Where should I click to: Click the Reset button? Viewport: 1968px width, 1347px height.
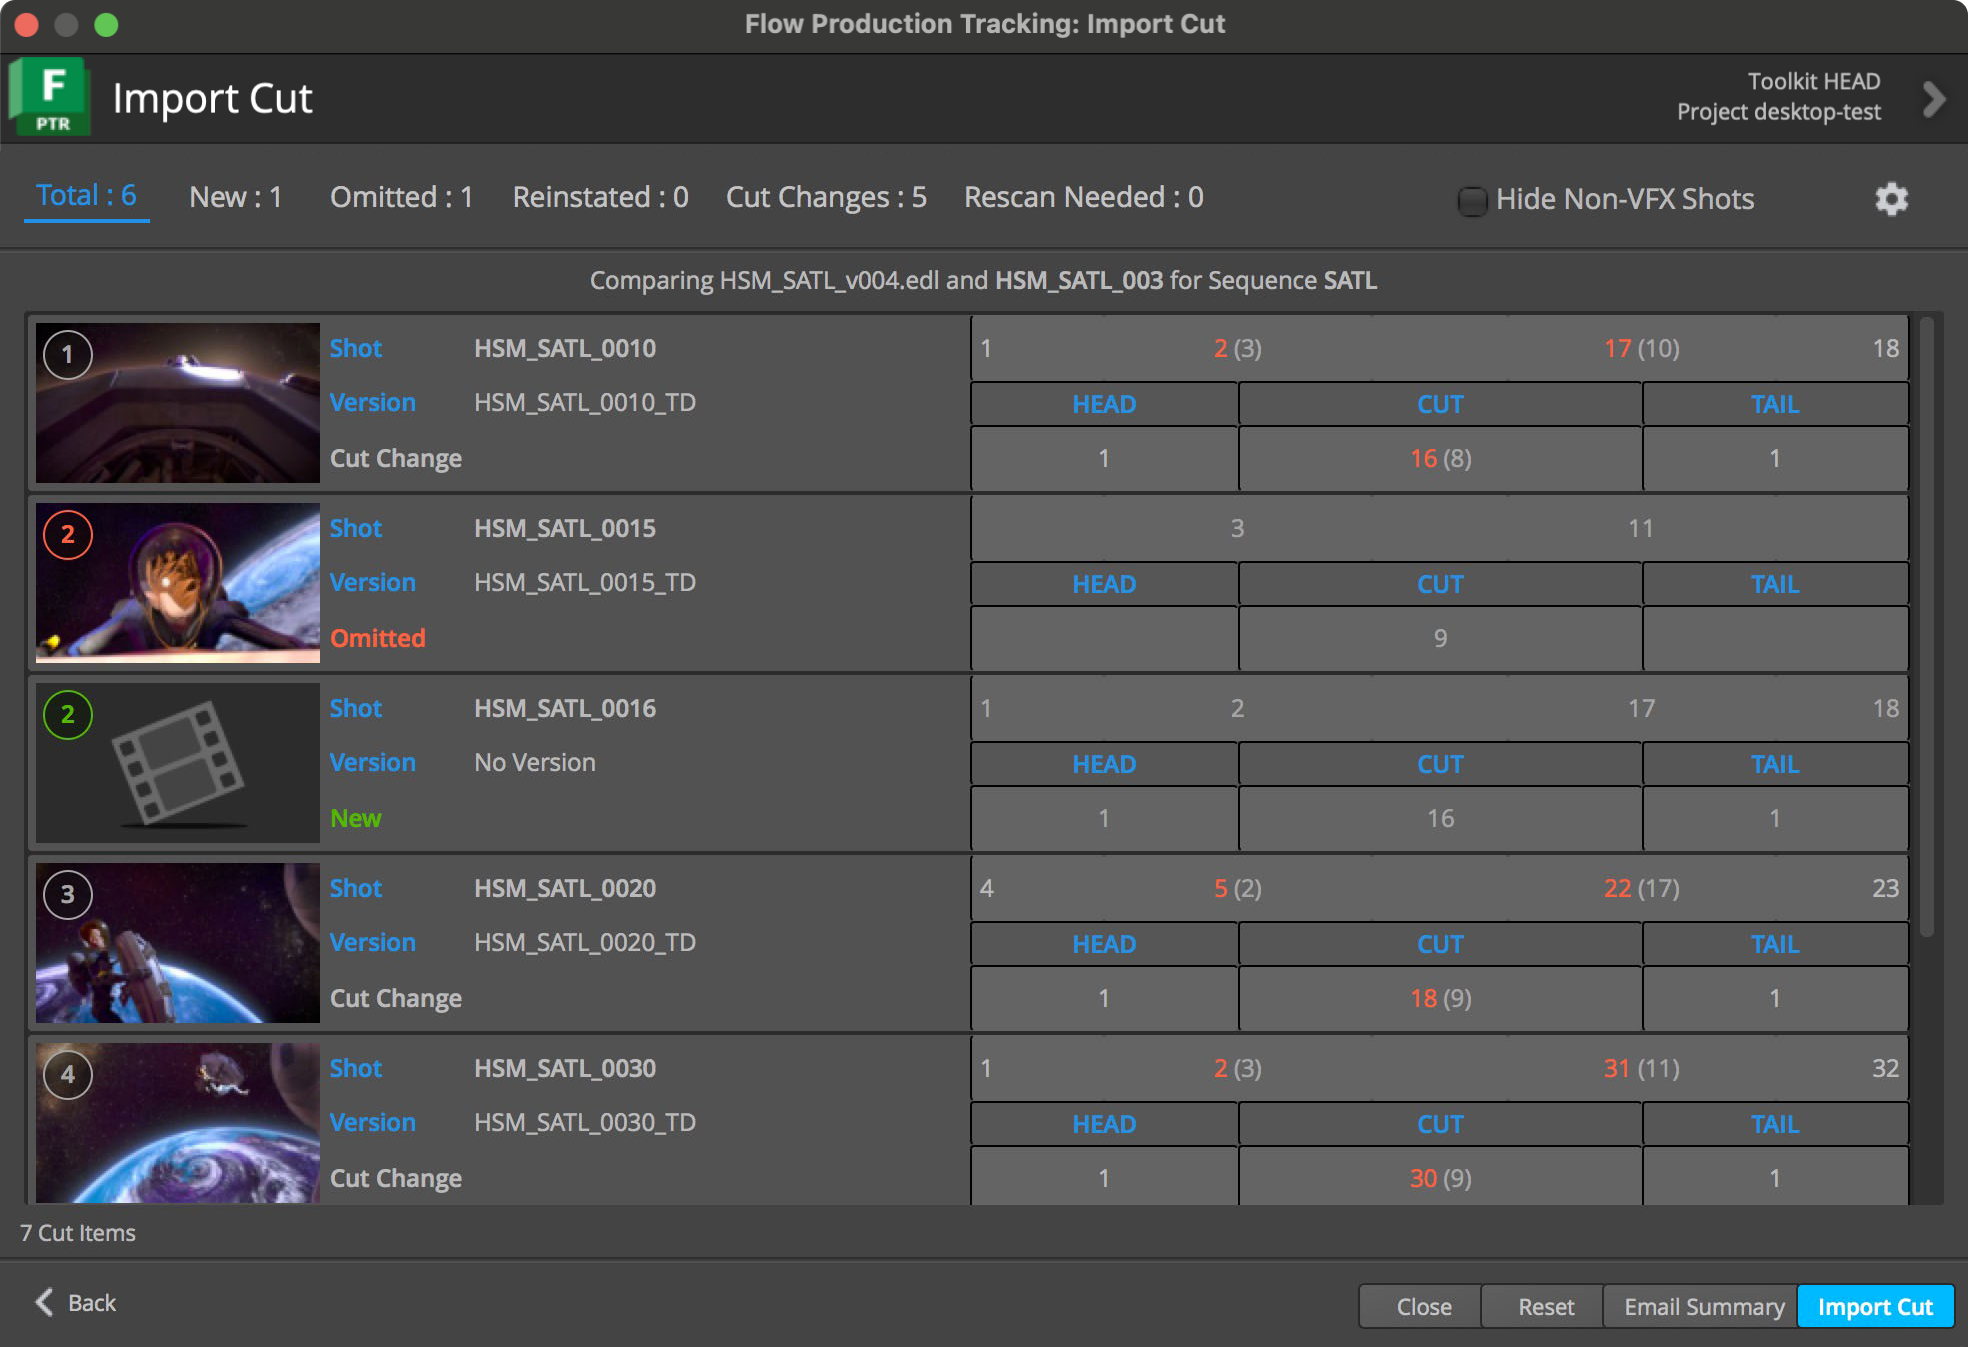point(1545,1306)
